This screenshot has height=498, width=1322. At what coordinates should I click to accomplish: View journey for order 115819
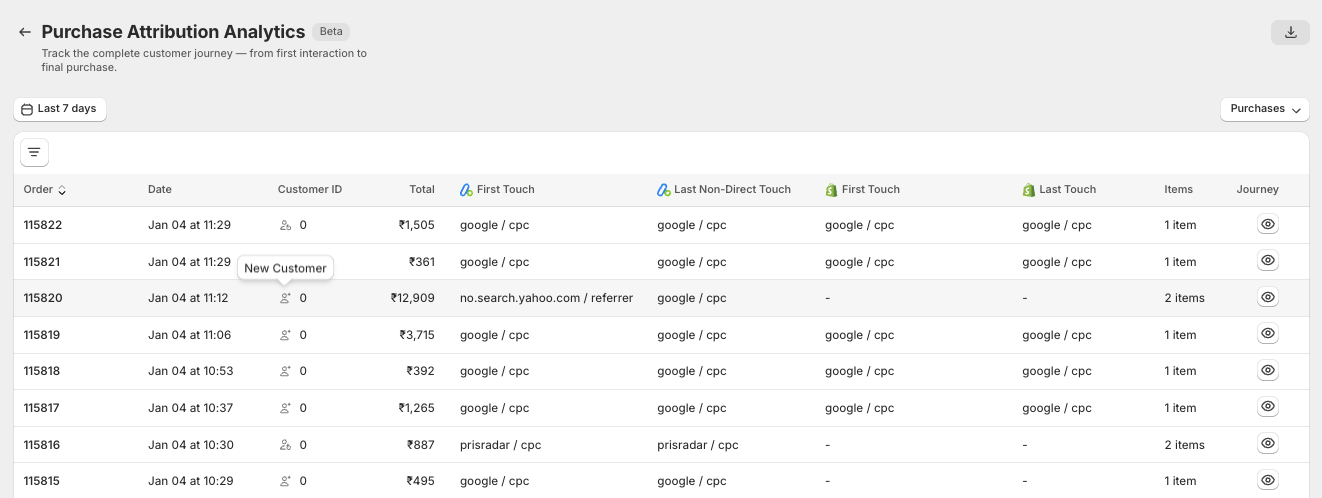[1268, 334]
